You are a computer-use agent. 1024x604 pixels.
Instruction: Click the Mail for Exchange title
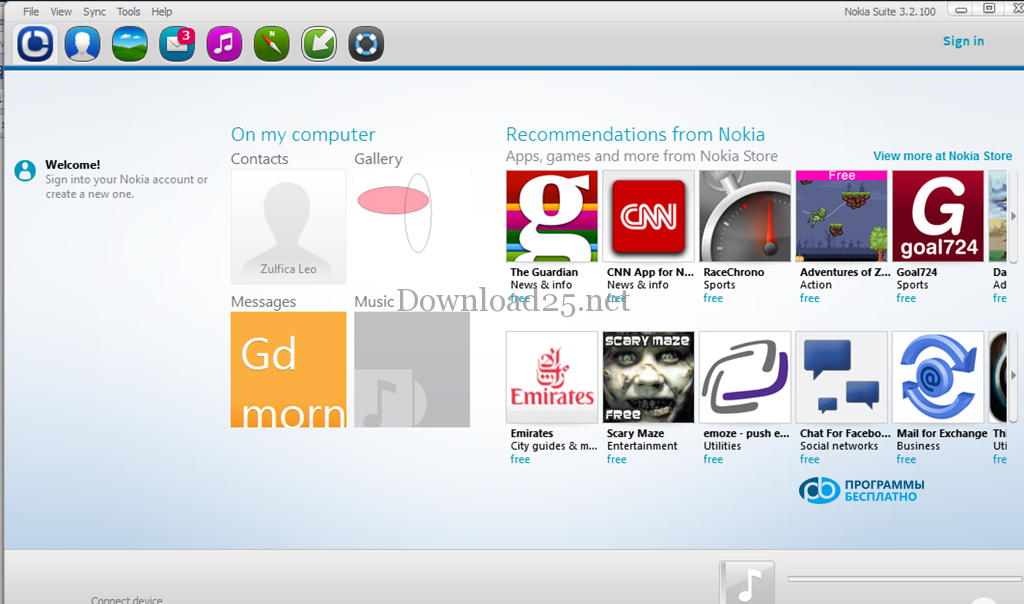[x=942, y=433]
